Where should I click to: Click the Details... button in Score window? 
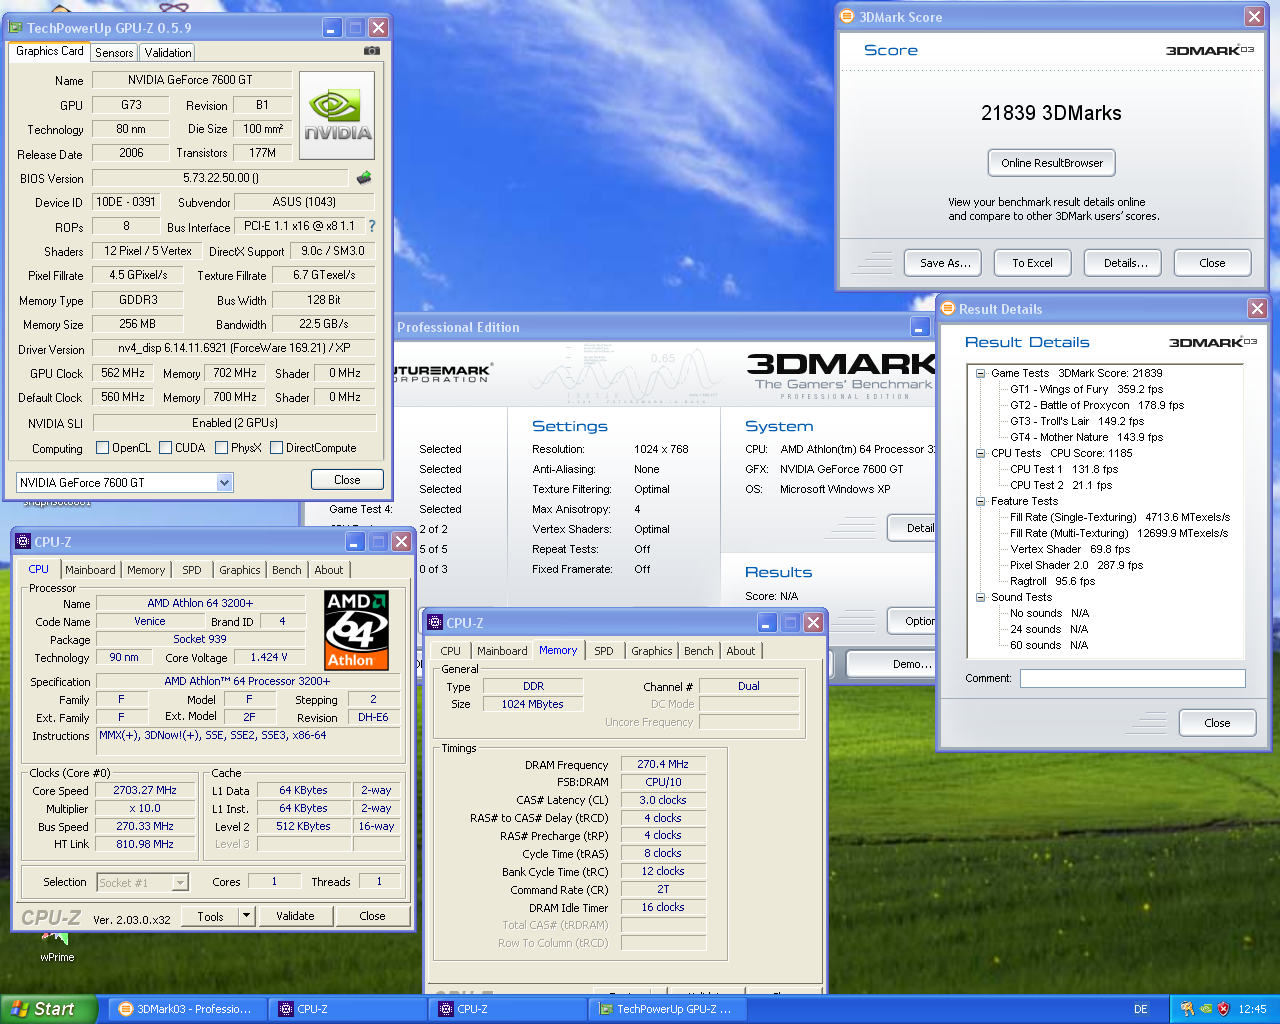coord(1125,263)
